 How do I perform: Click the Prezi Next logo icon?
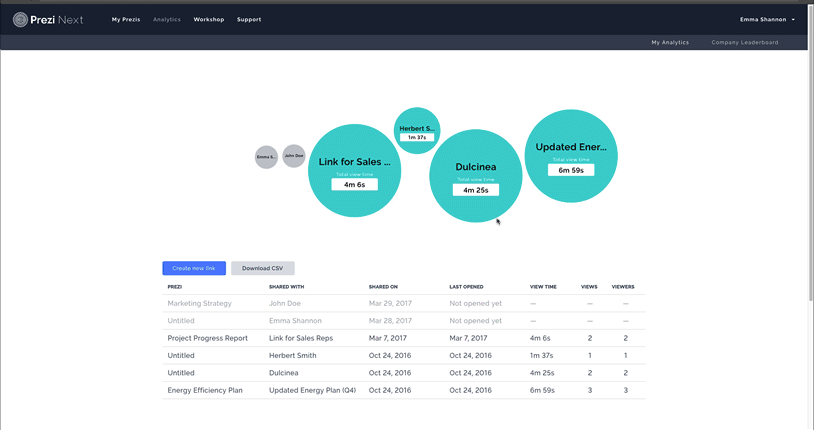tap(20, 19)
